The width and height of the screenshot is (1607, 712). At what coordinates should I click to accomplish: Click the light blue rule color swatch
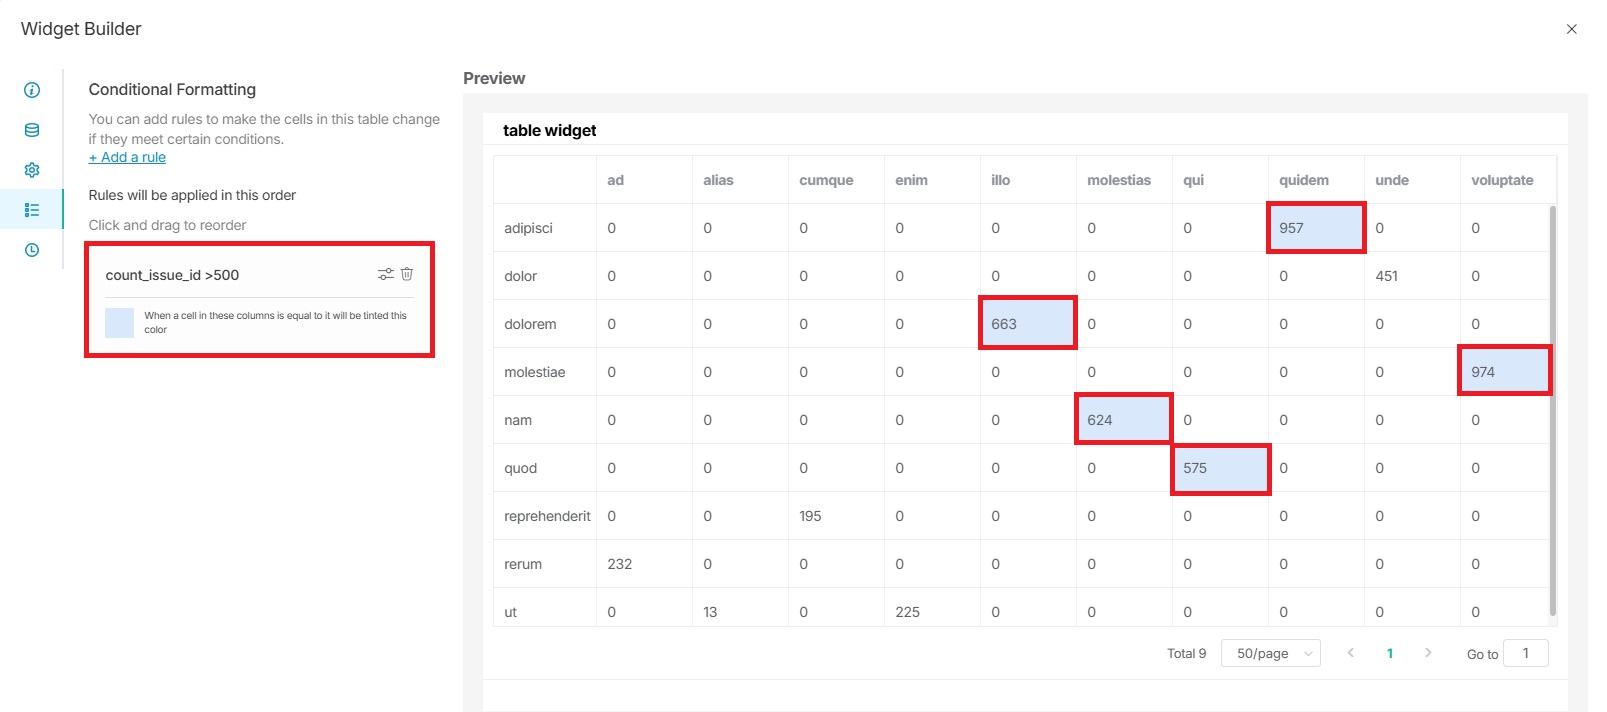(120, 322)
